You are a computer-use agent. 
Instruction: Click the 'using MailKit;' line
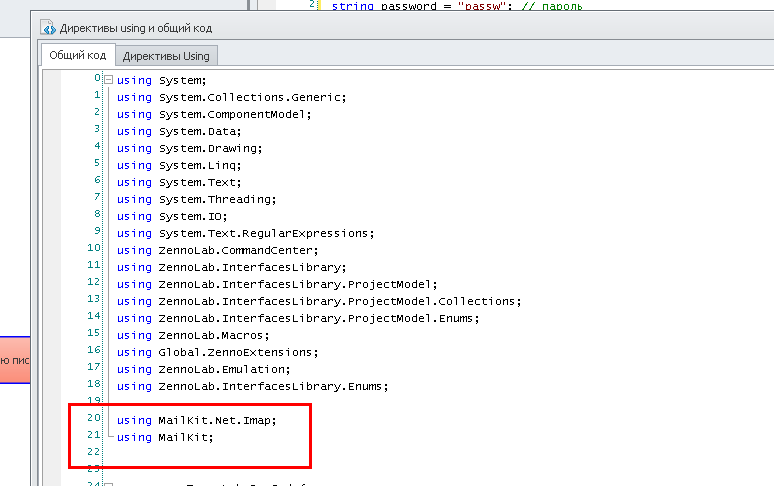coord(165,438)
